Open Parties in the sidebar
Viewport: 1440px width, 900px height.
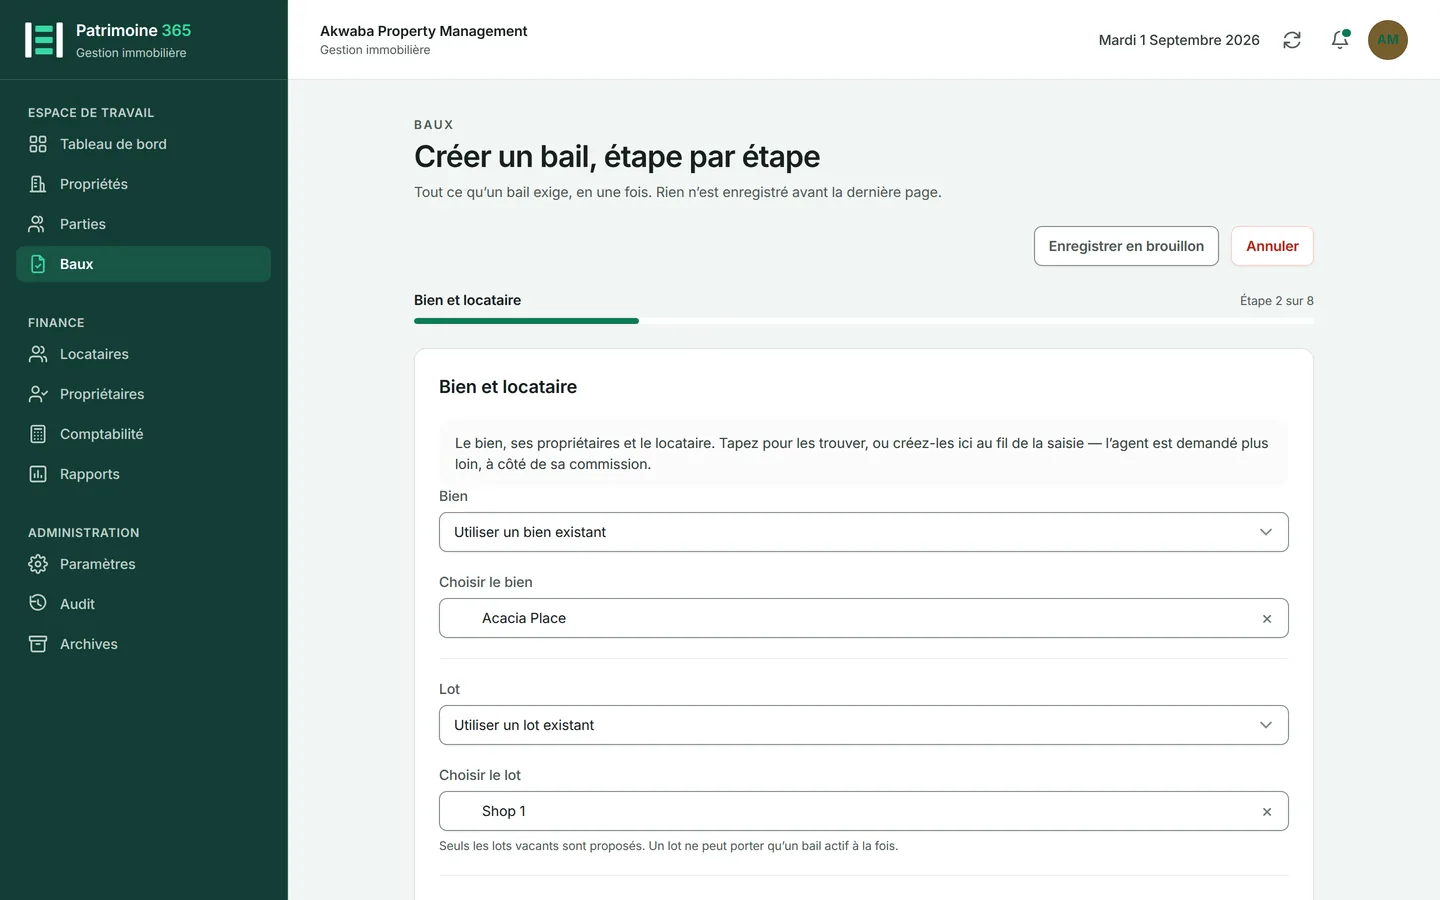click(143, 224)
